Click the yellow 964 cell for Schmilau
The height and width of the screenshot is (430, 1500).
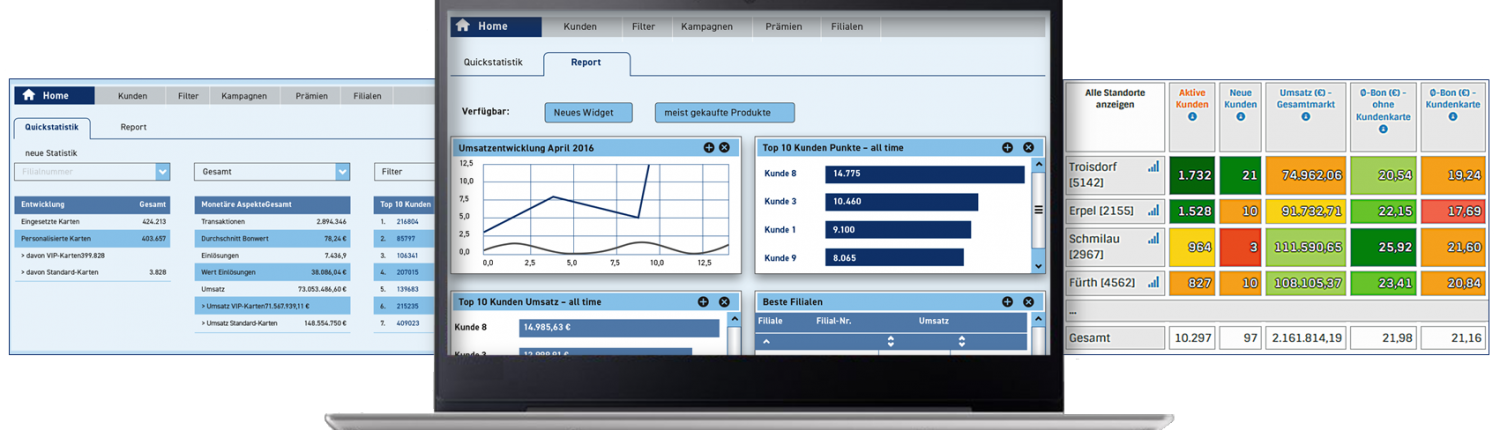pos(1194,247)
